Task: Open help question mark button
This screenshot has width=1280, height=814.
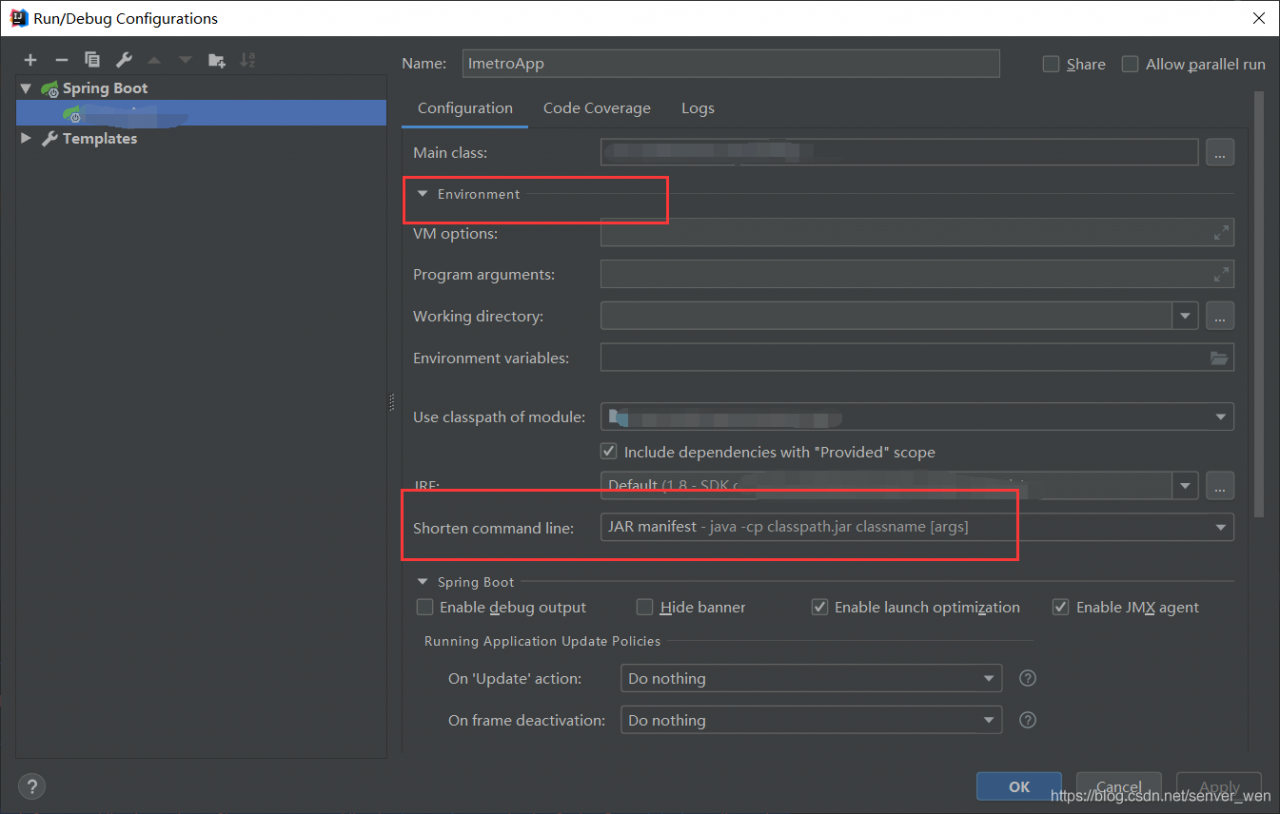Action: pos(32,786)
